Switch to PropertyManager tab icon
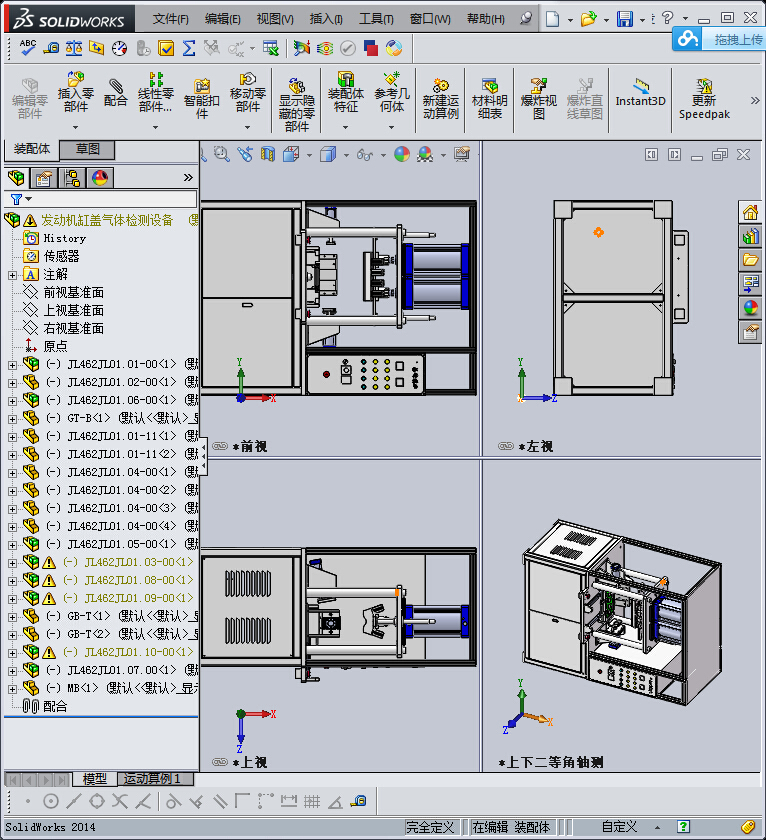The image size is (766, 840). coord(44,177)
